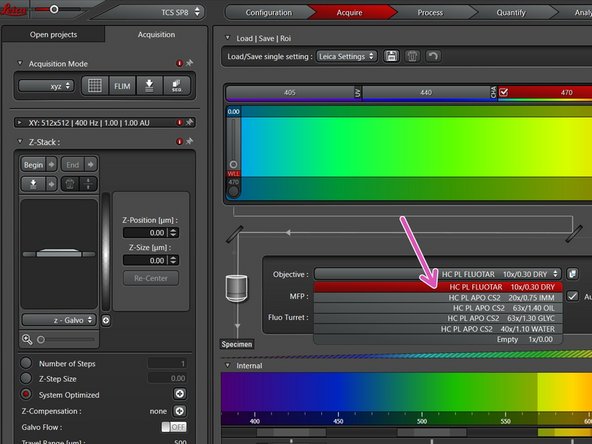Save the current setting with floppy icon

point(392,56)
